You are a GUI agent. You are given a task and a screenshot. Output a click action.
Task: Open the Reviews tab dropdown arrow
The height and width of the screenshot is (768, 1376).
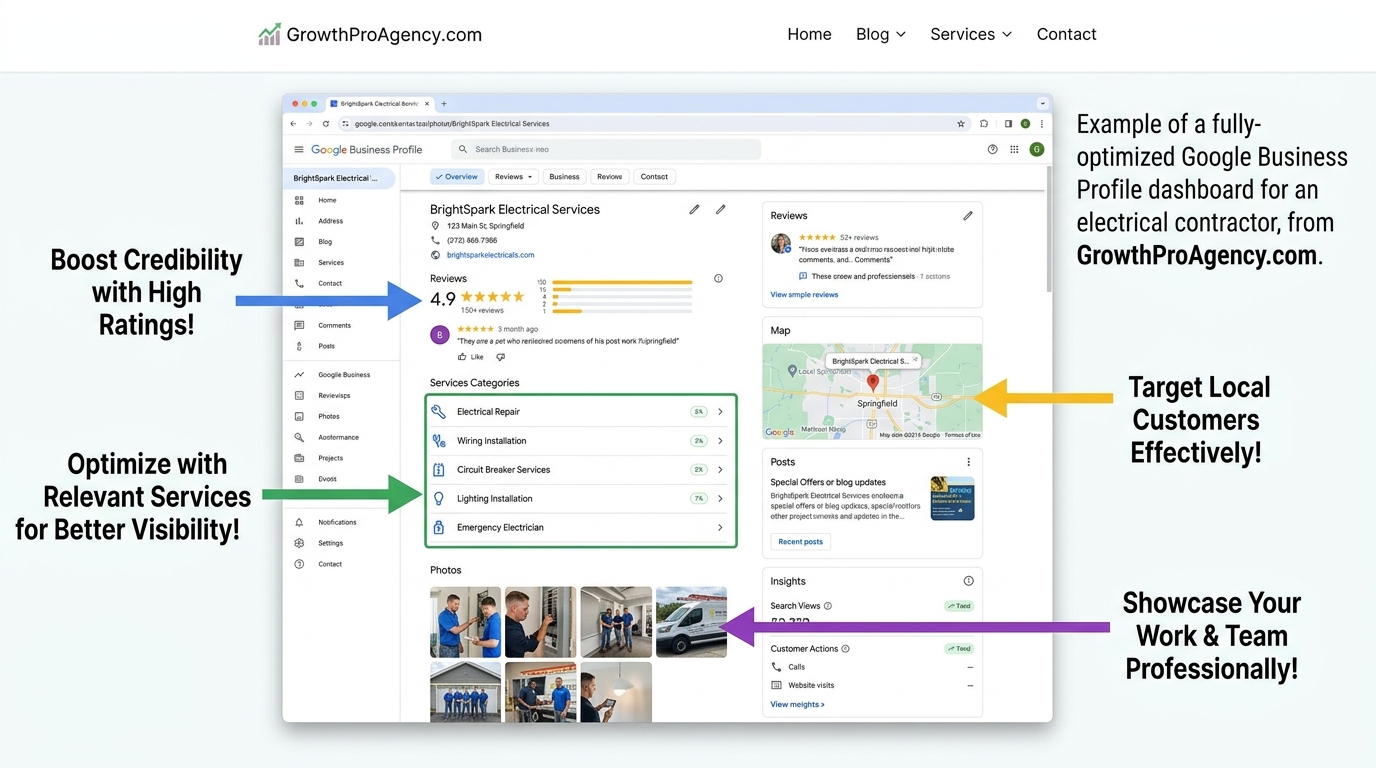pyautogui.click(x=530, y=177)
